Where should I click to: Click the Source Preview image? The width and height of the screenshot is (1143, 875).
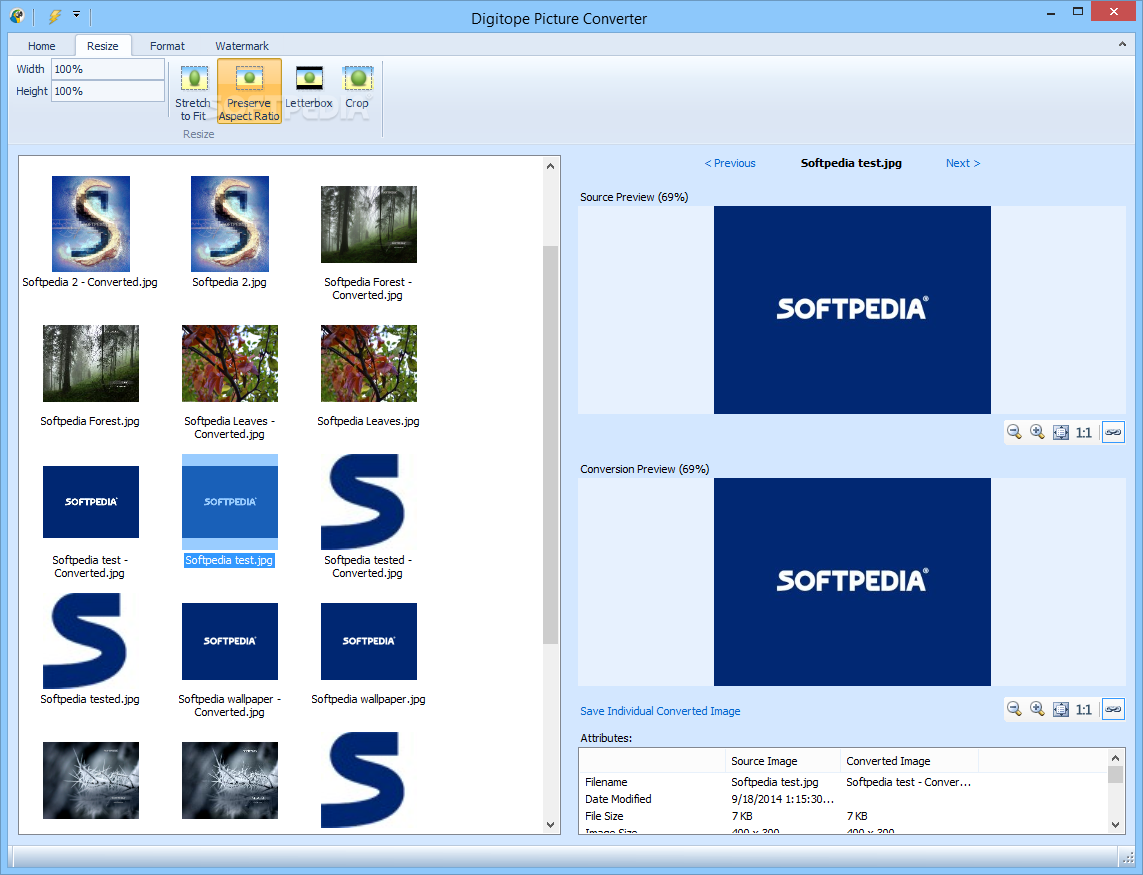click(x=852, y=310)
